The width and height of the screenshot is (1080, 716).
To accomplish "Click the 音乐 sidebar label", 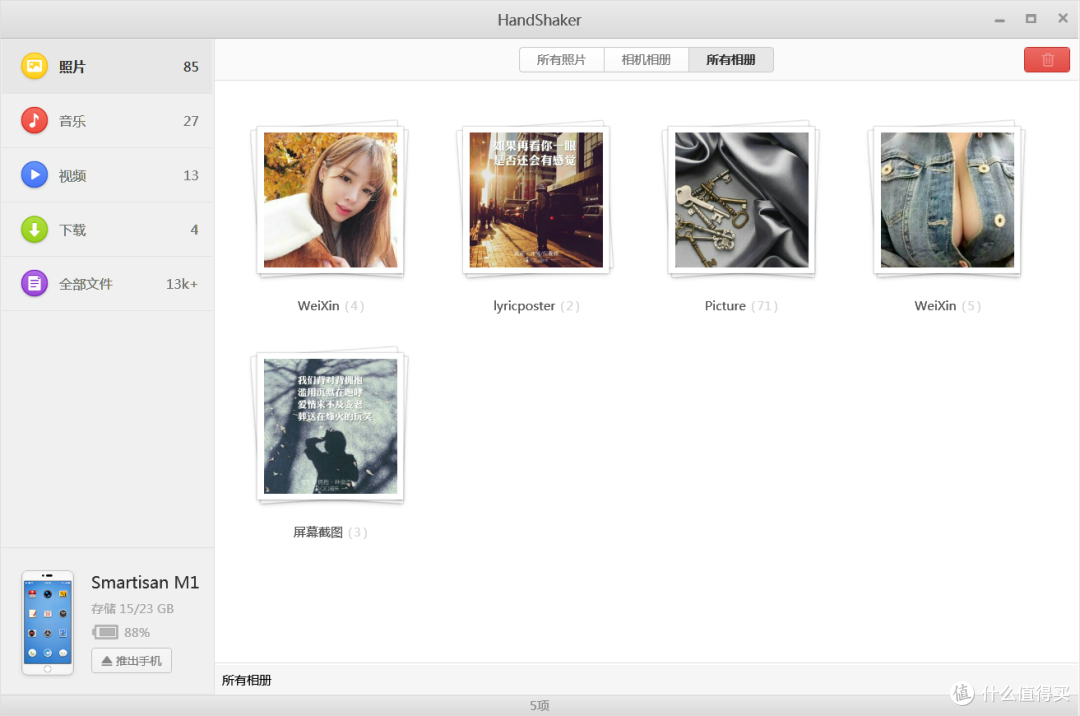I will tap(72, 121).
